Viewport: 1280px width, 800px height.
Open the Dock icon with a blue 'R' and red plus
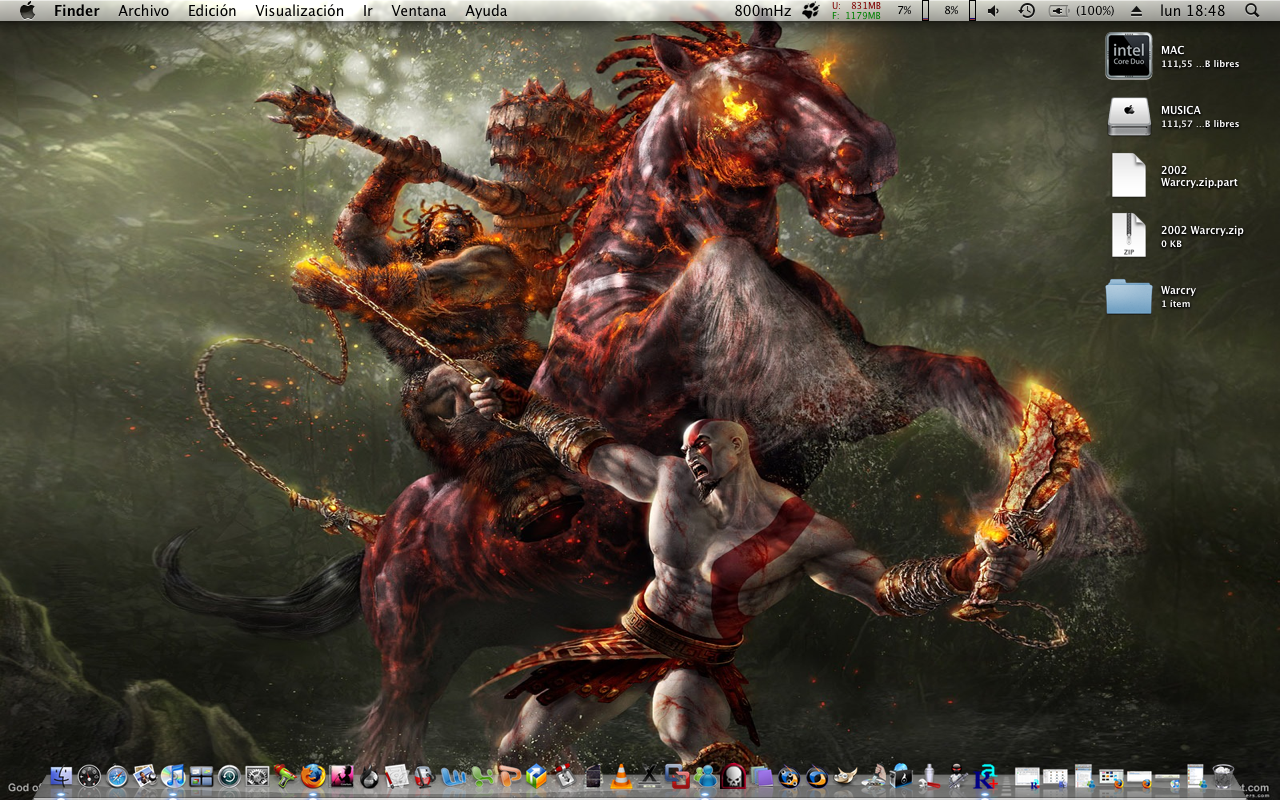click(x=985, y=776)
